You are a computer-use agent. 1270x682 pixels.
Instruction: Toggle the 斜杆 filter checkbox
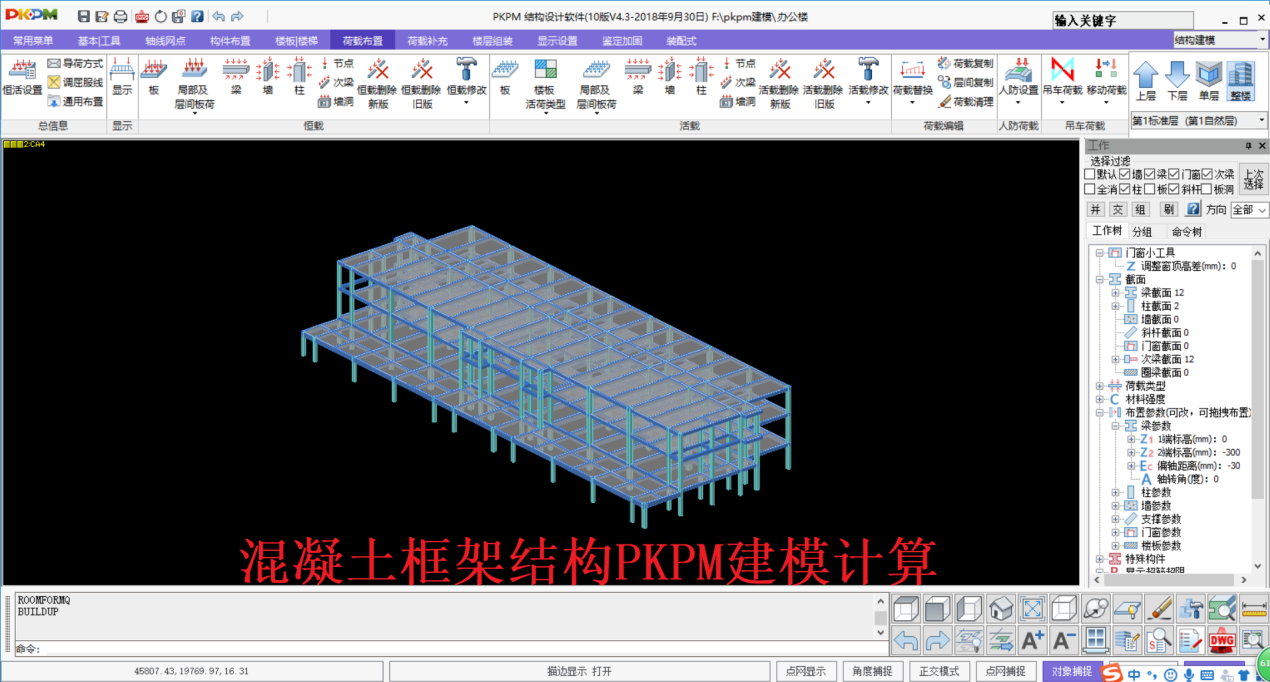click(1174, 189)
